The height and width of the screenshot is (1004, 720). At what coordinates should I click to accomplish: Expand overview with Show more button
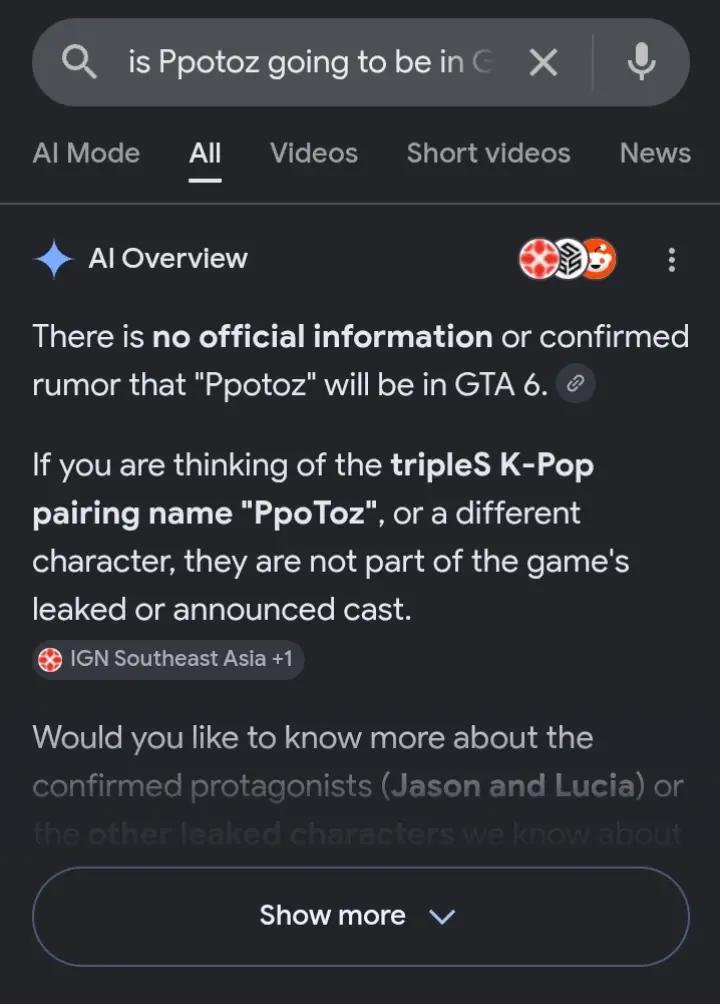[361, 916]
